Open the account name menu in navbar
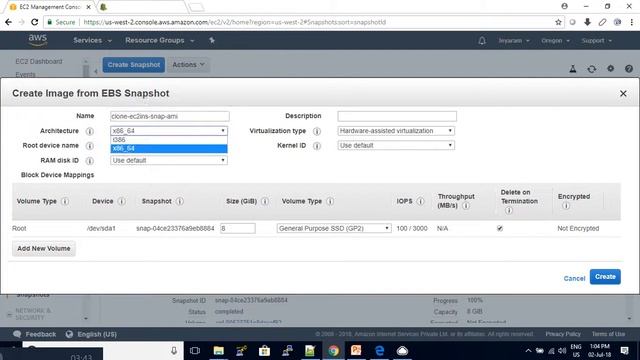Viewport: 640px width, 360px height. click(513, 41)
